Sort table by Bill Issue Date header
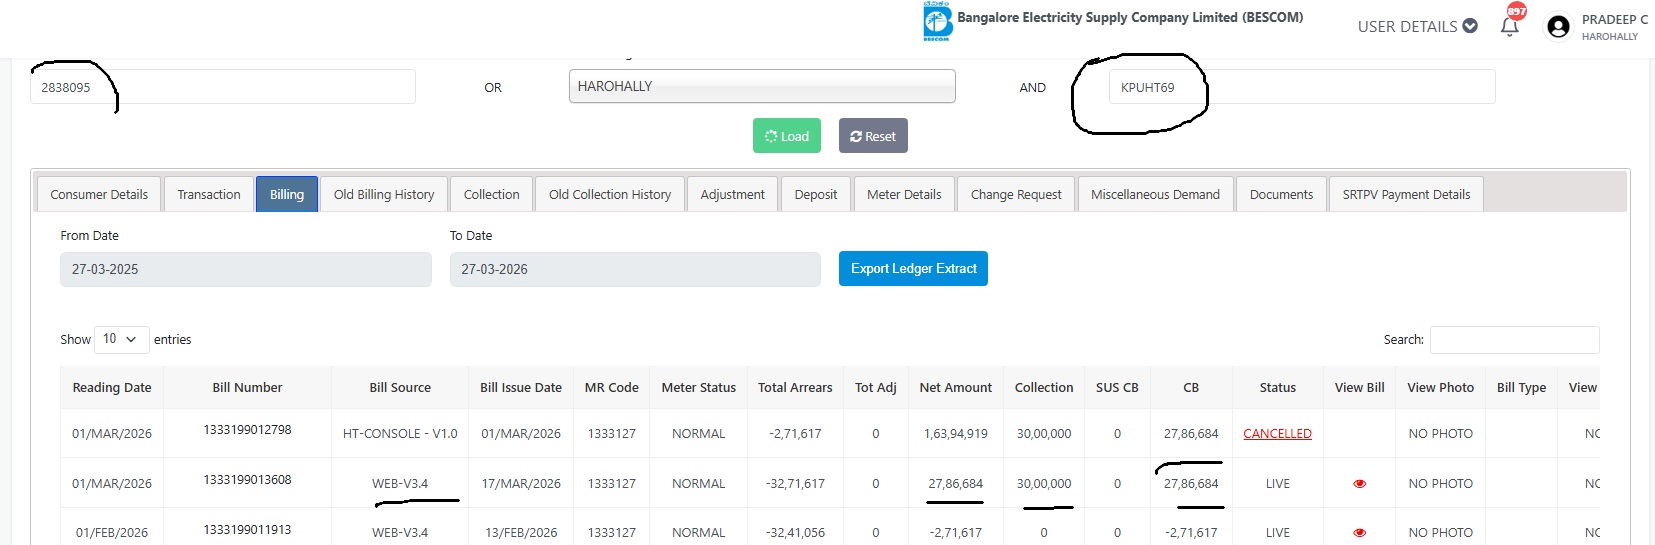 [x=520, y=388]
